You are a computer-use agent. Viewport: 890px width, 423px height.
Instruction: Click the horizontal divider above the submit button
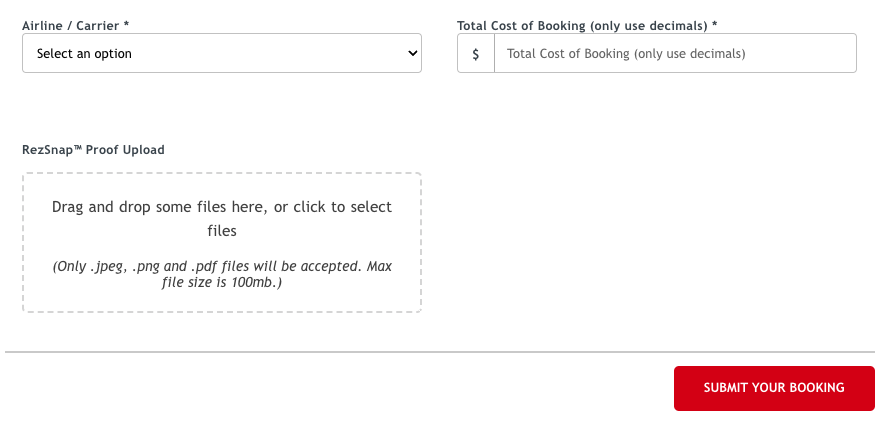[x=440, y=352]
